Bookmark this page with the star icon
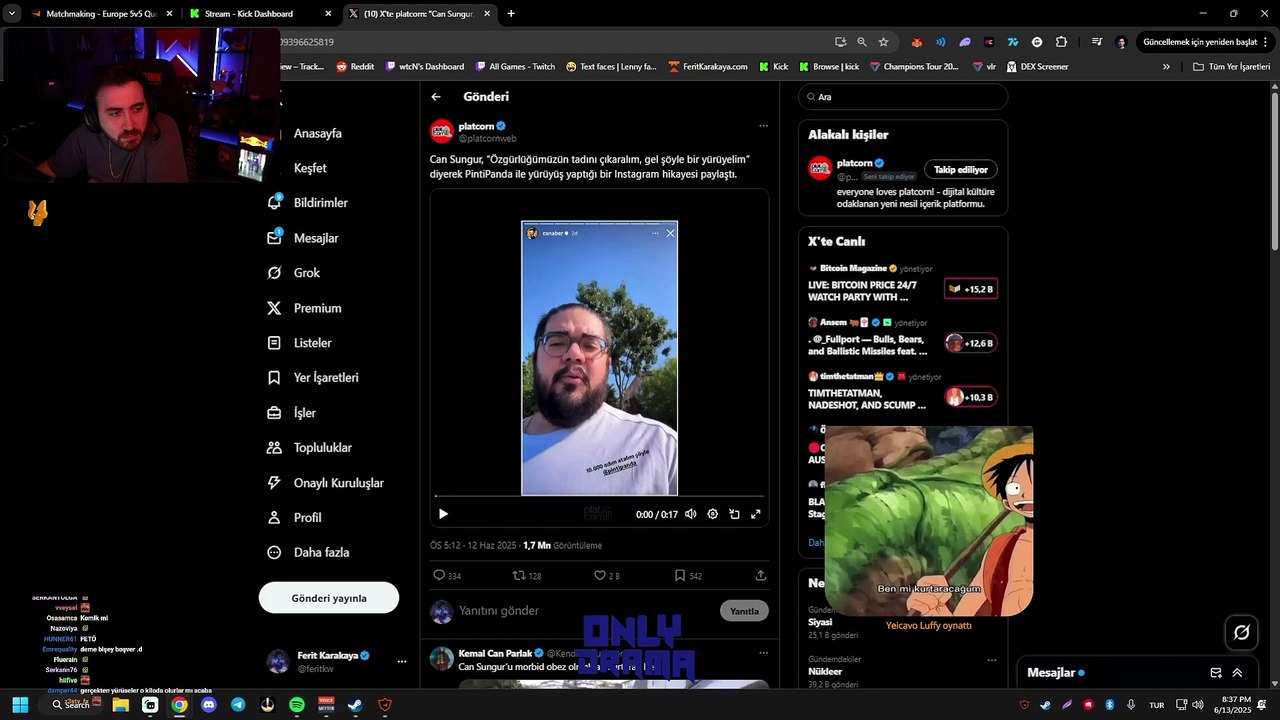1280x720 pixels. [883, 42]
